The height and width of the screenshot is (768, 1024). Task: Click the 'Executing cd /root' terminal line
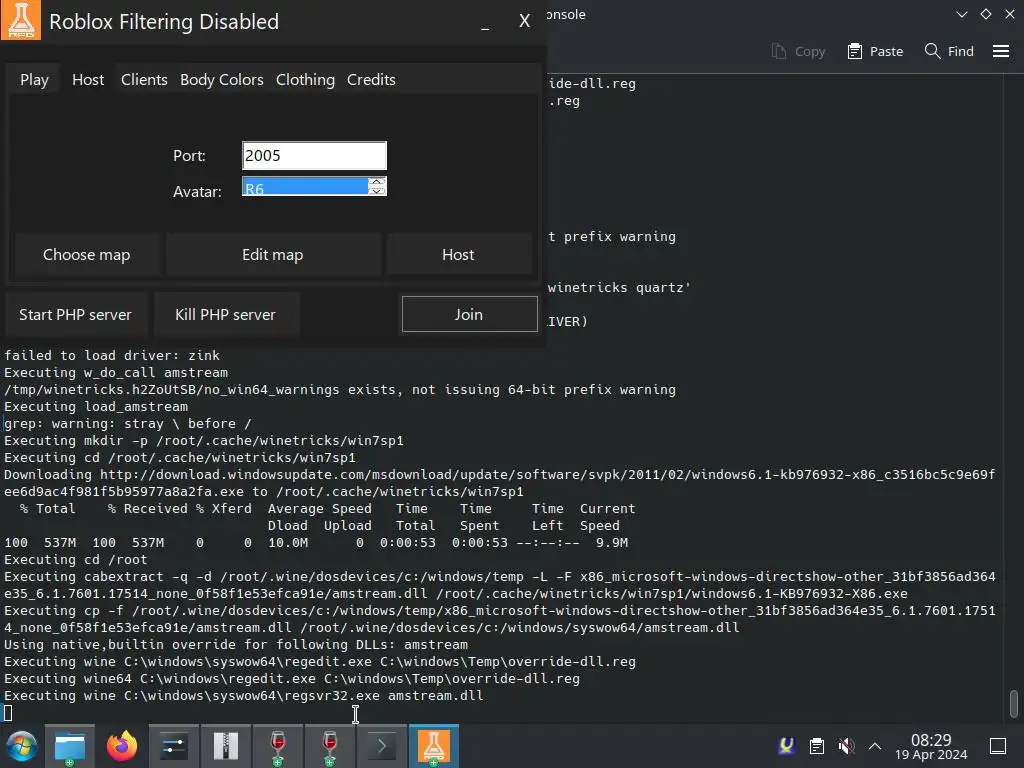tap(76, 560)
